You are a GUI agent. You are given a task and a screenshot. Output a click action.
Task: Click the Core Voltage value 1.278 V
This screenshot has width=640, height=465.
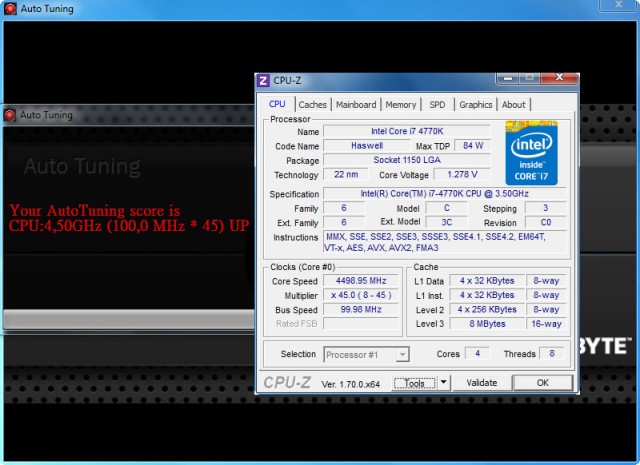[462, 174]
